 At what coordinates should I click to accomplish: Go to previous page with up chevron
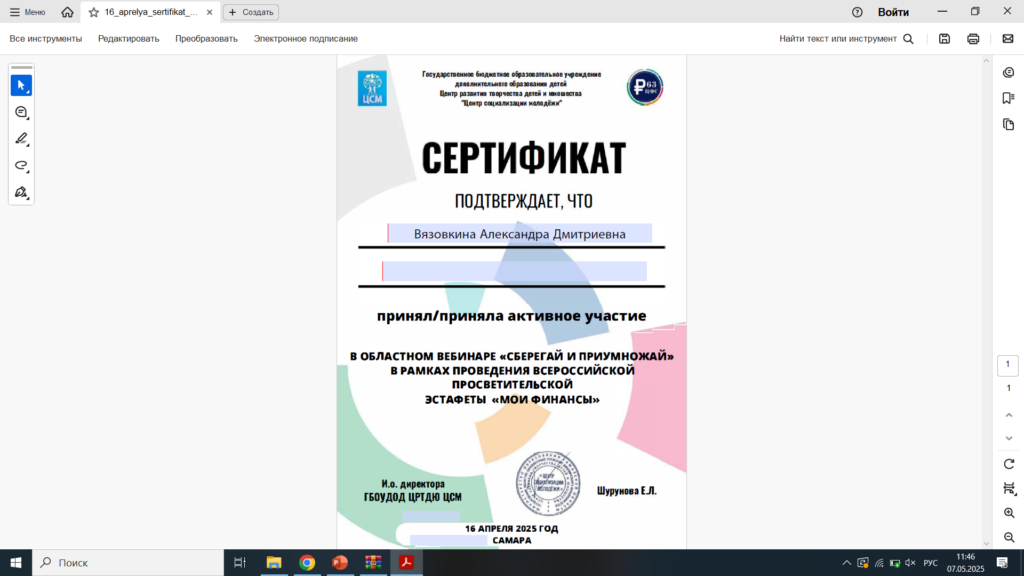click(x=1008, y=415)
